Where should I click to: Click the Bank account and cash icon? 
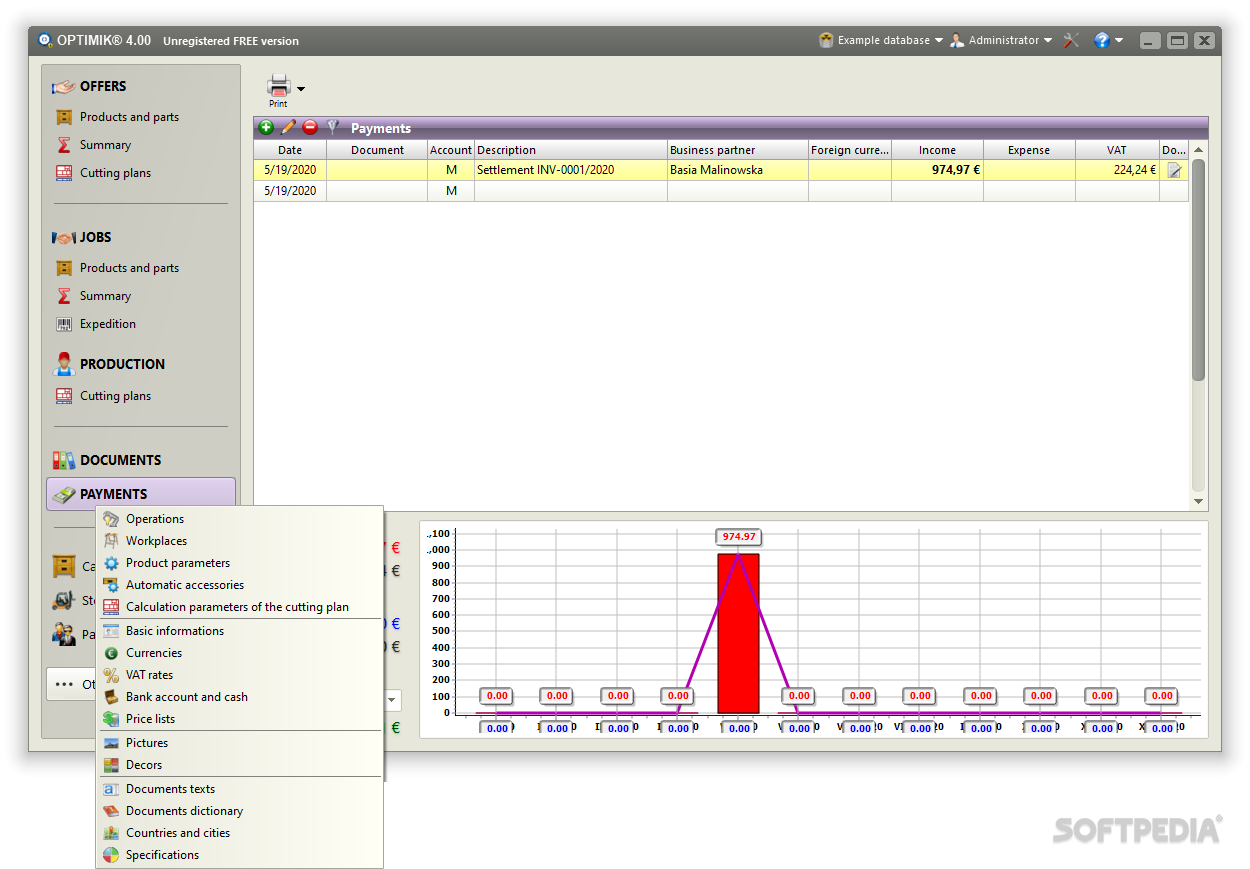(x=111, y=697)
